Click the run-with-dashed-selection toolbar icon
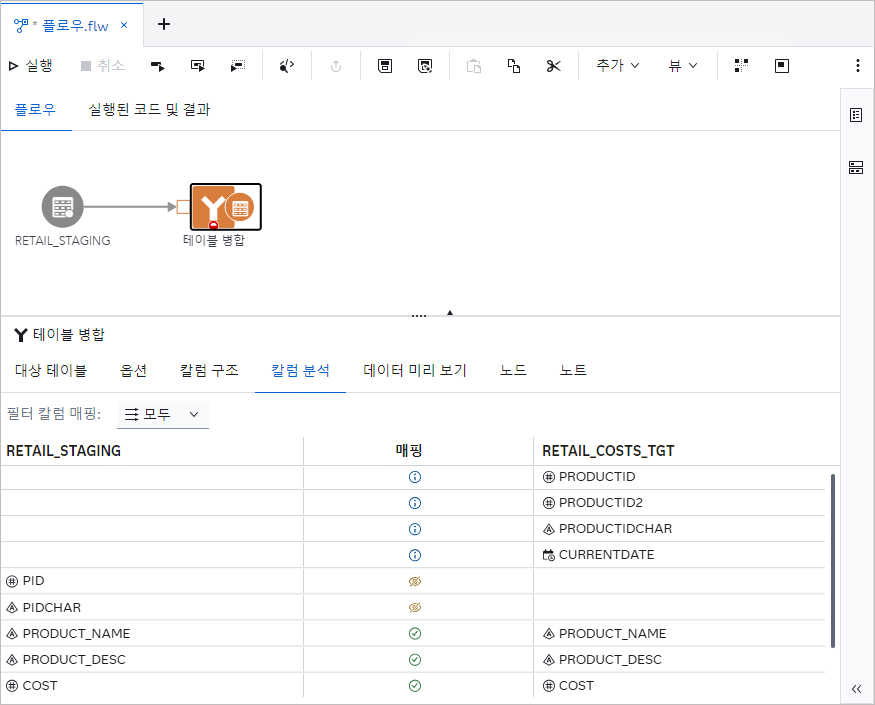This screenshot has width=875, height=705. pos(238,66)
